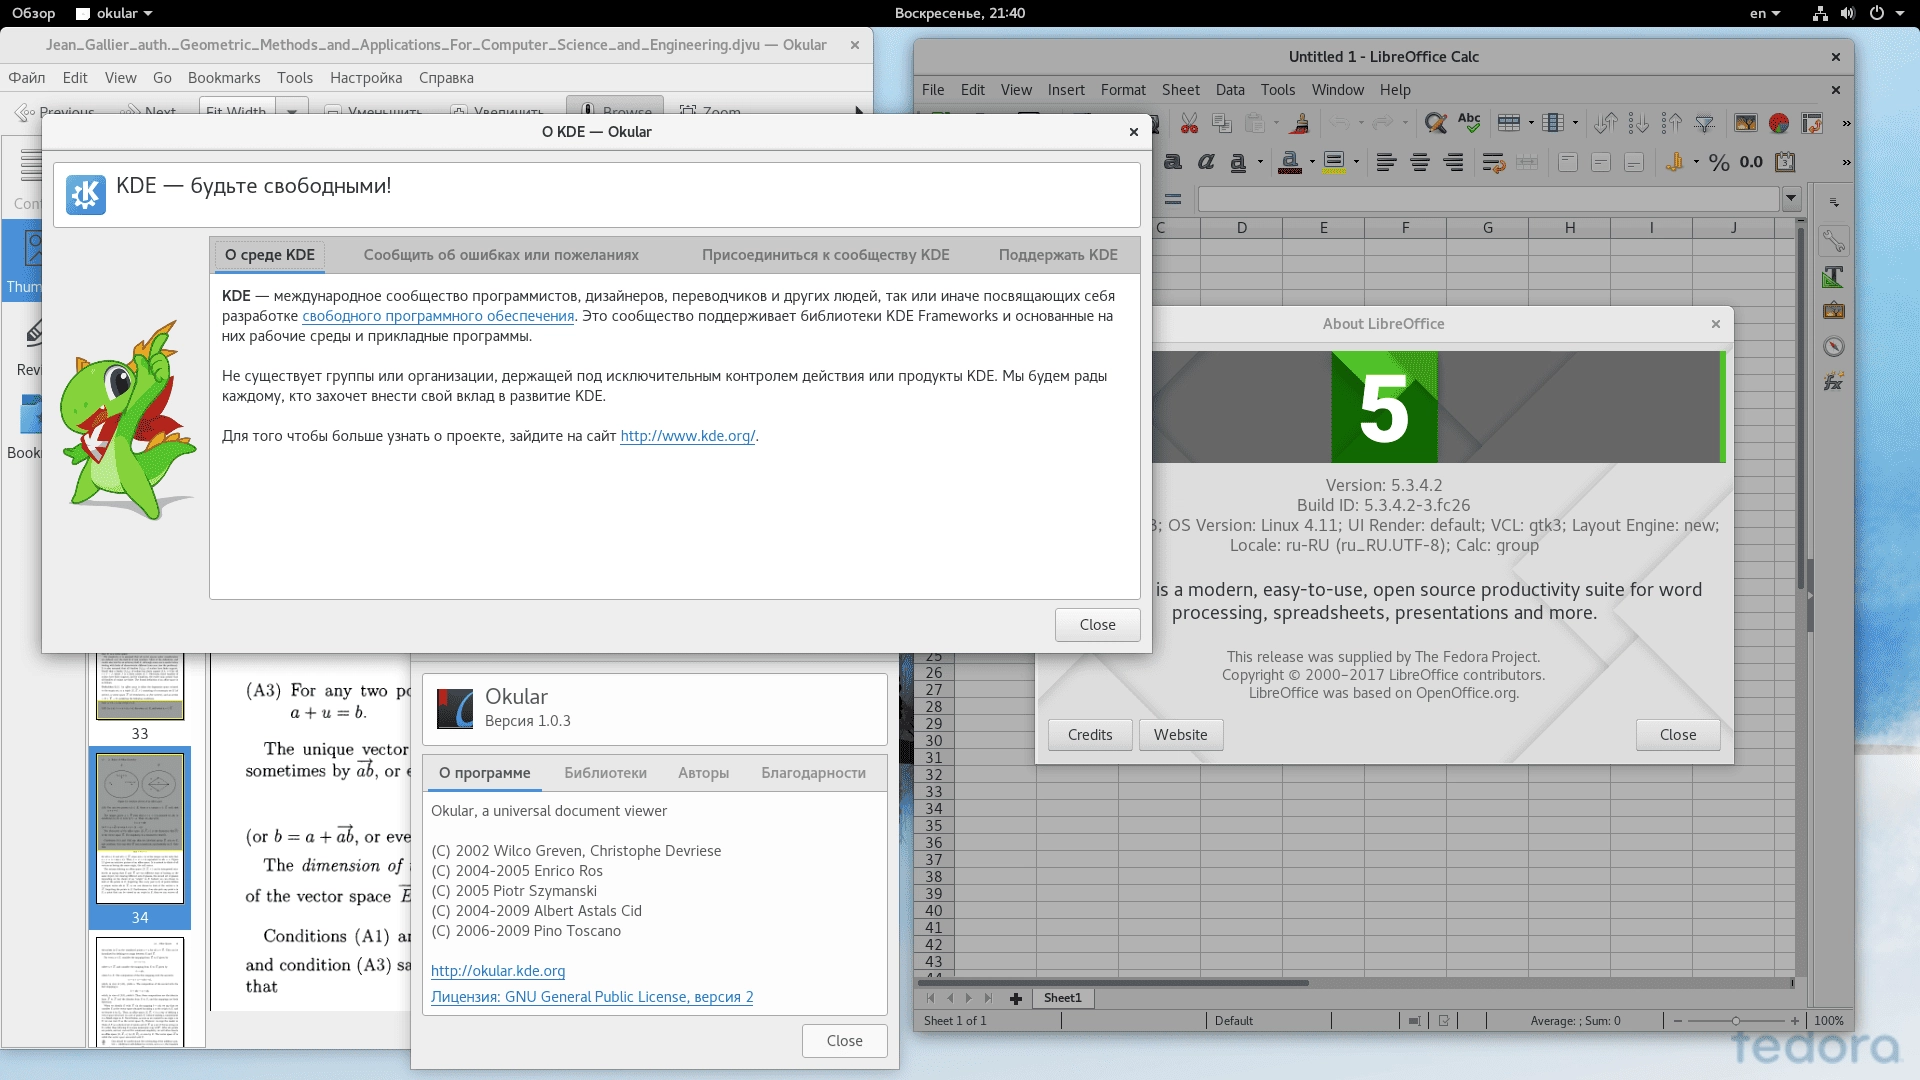Open the currency format dropdown arrow
Screen dimensions: 1920x1080
1696,162
